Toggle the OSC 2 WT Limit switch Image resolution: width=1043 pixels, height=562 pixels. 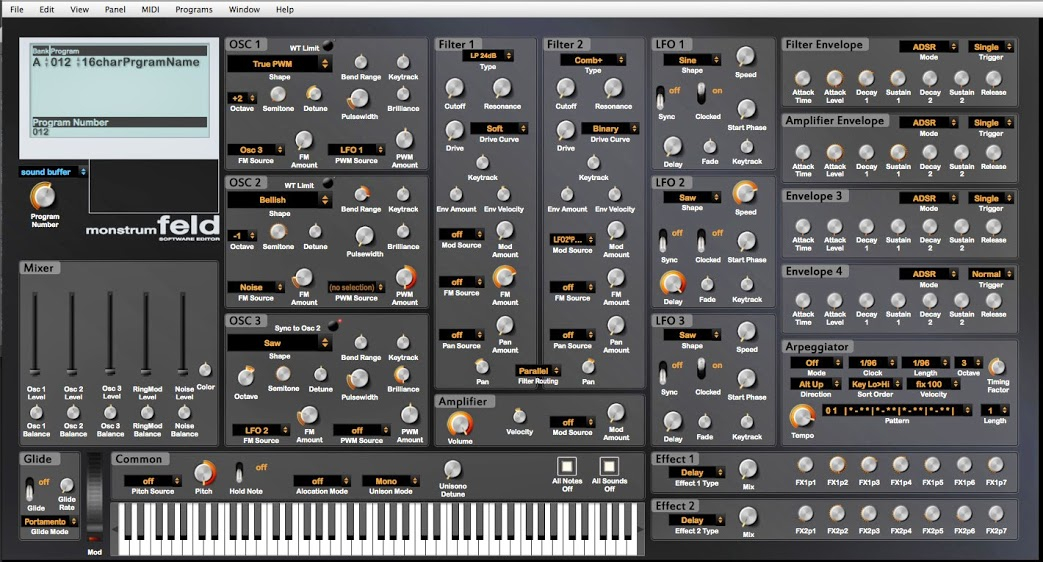(x=327, y=183)
